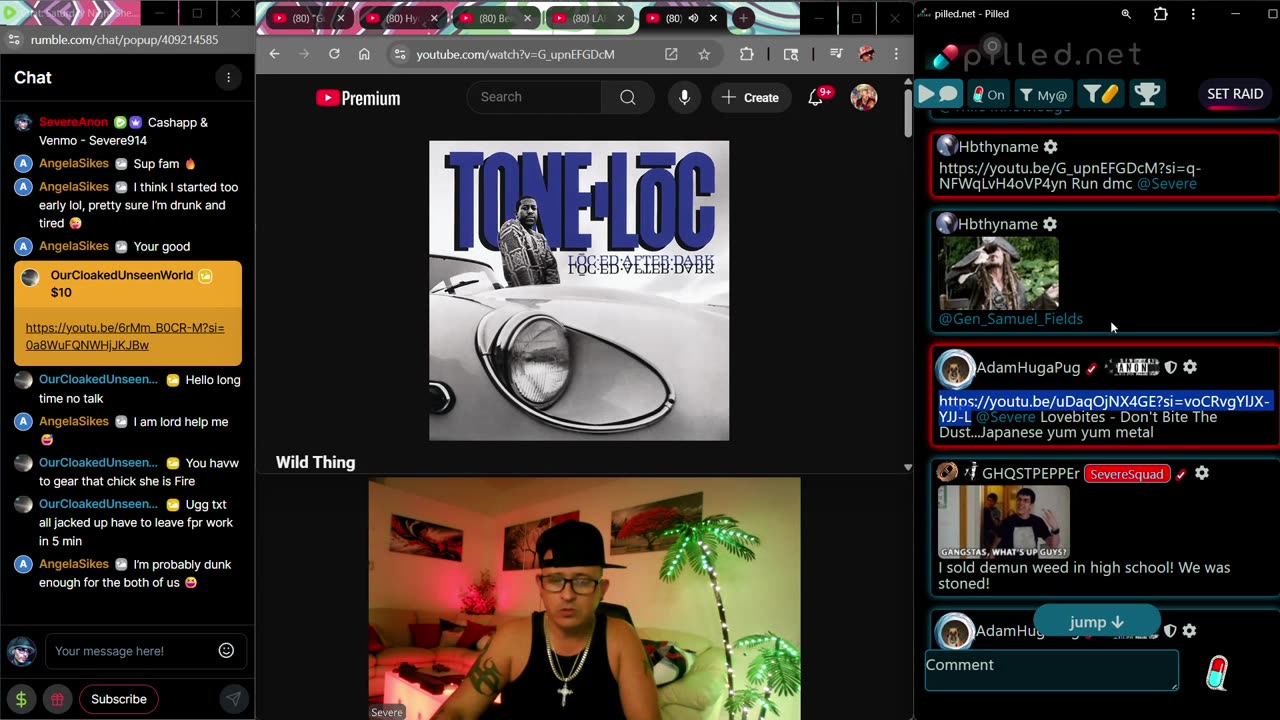Click the YouTube search field

(534, 97)
